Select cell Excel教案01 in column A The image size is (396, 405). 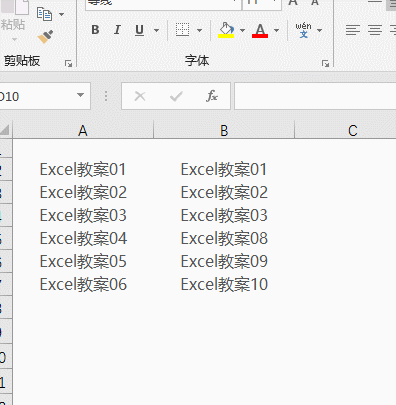pos(83,169)
